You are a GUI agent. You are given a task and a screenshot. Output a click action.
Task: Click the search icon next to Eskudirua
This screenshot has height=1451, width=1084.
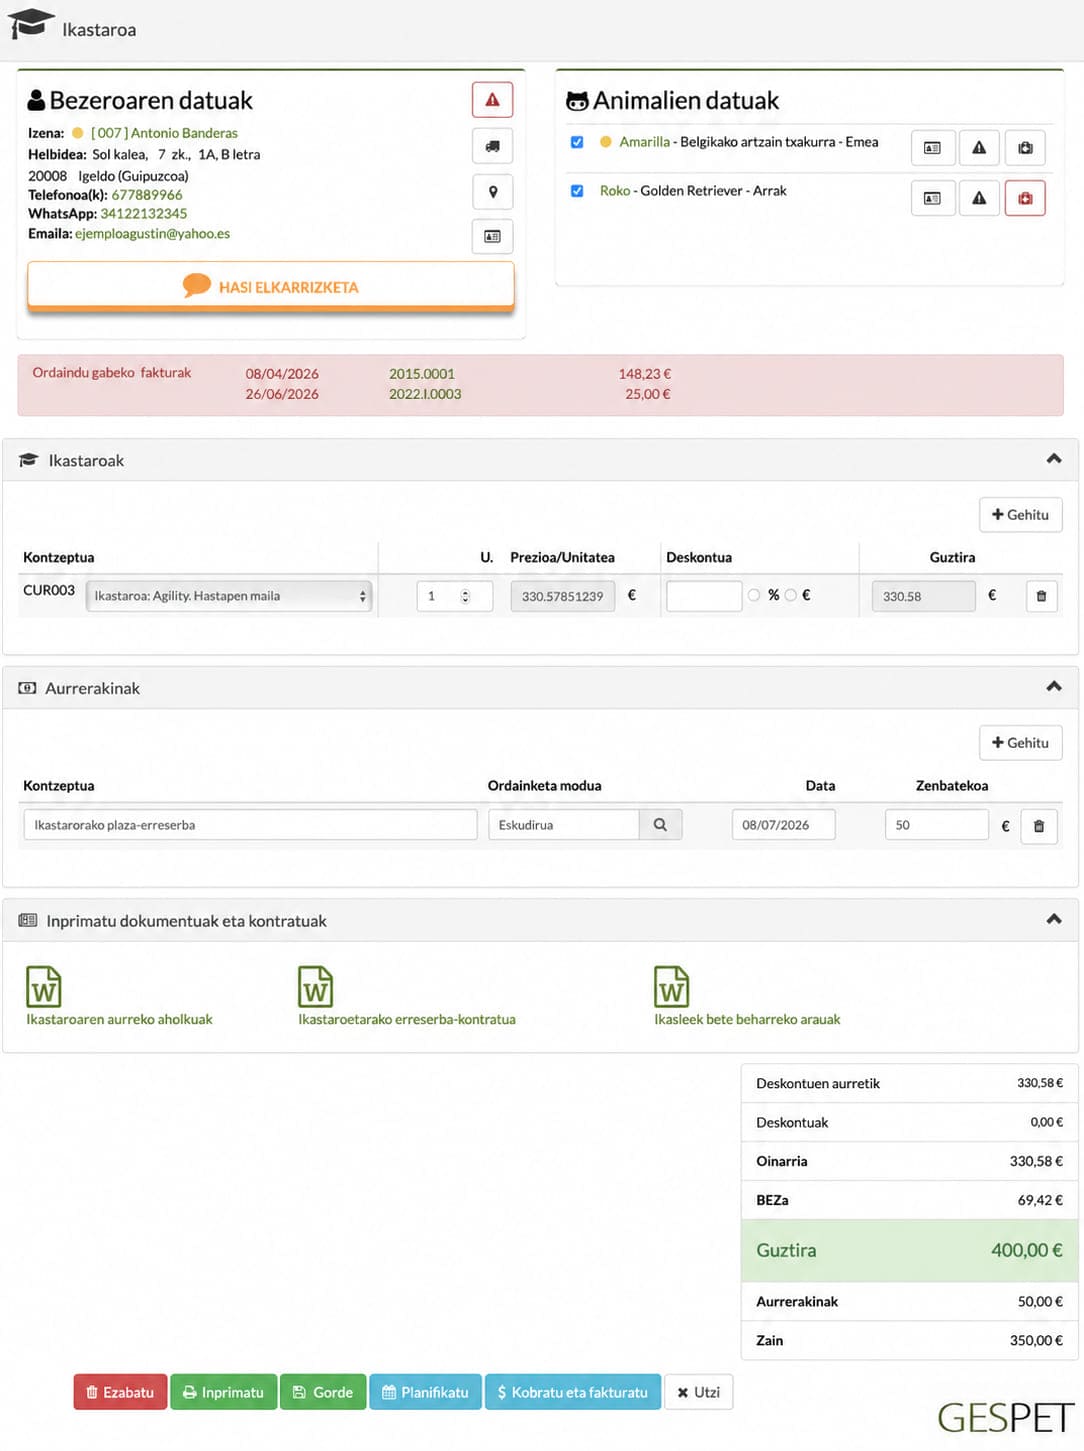(660, 825)
